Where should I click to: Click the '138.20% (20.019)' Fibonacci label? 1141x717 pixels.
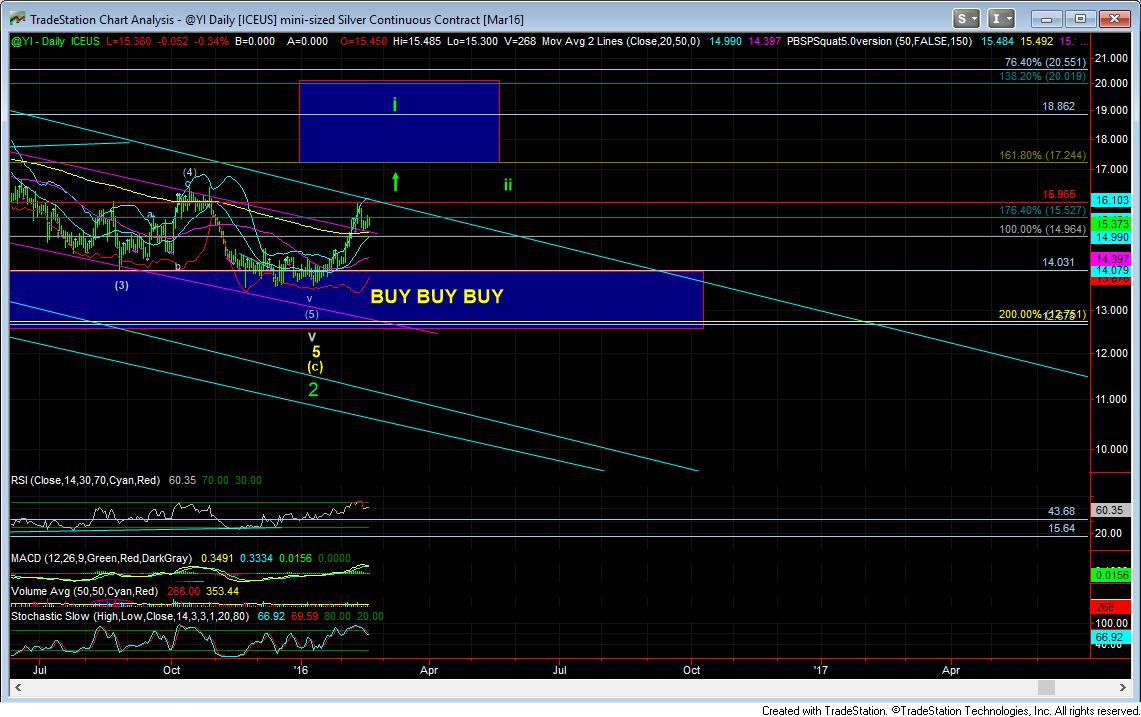click(1042, 76)
